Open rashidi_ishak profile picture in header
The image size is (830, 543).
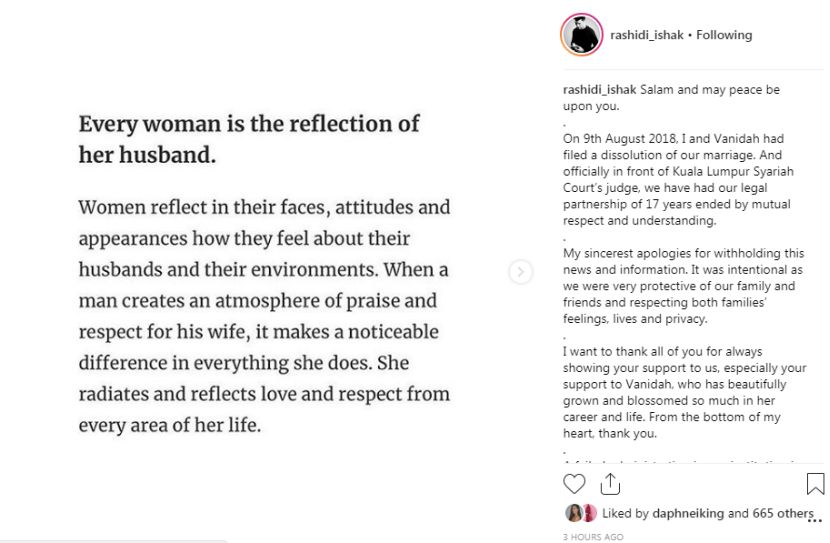581,35
